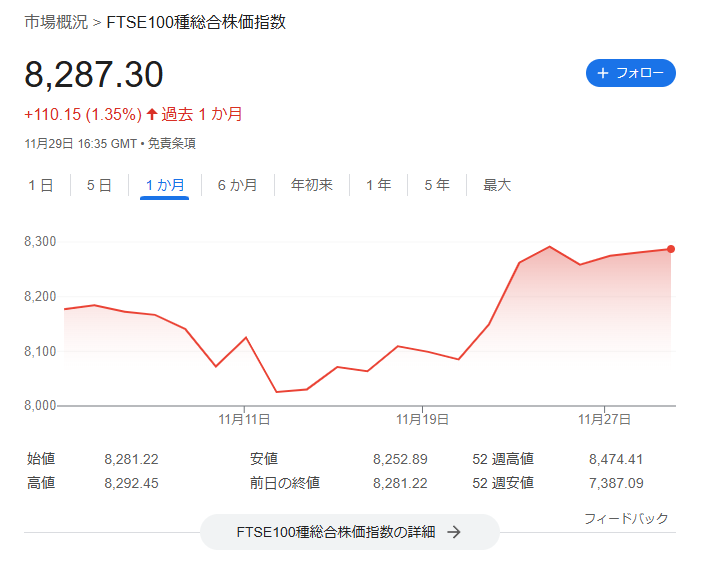This screenshot has width=707, height=573.
Task: Click the 前日の終値 value 8,281.22
Action: (x=400, y=483)
